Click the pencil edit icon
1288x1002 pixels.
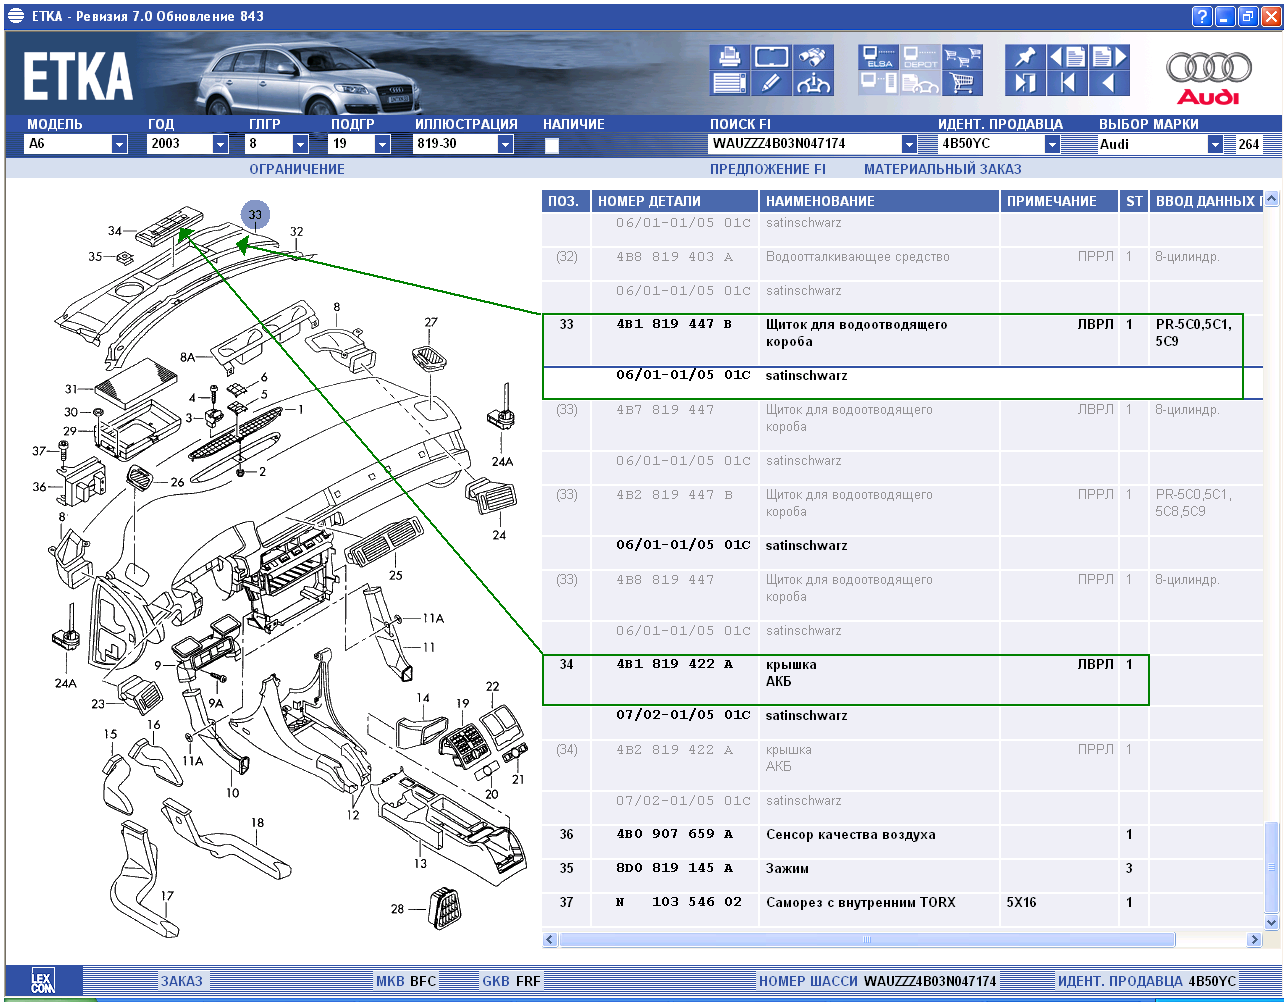pyautogui.click(x=771, y=83)
